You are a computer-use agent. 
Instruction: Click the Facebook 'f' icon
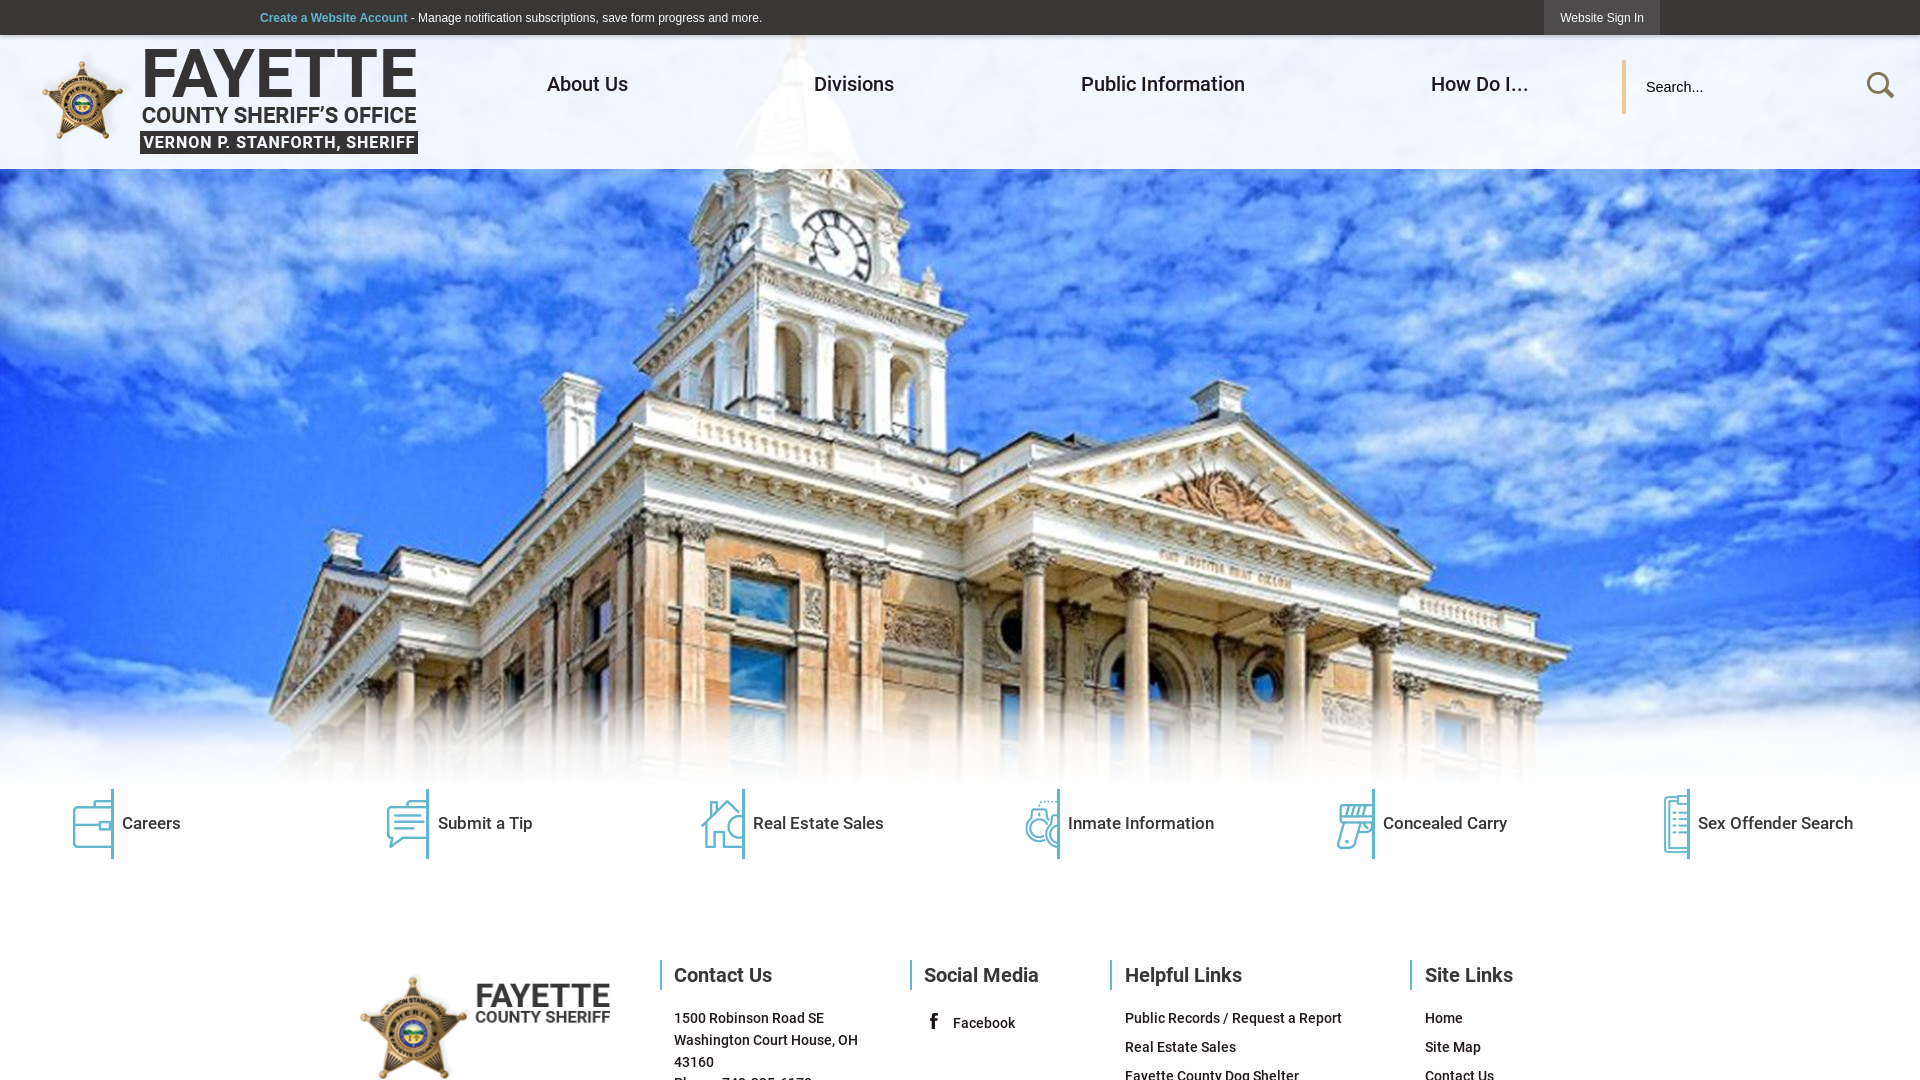coord(934,1021)
